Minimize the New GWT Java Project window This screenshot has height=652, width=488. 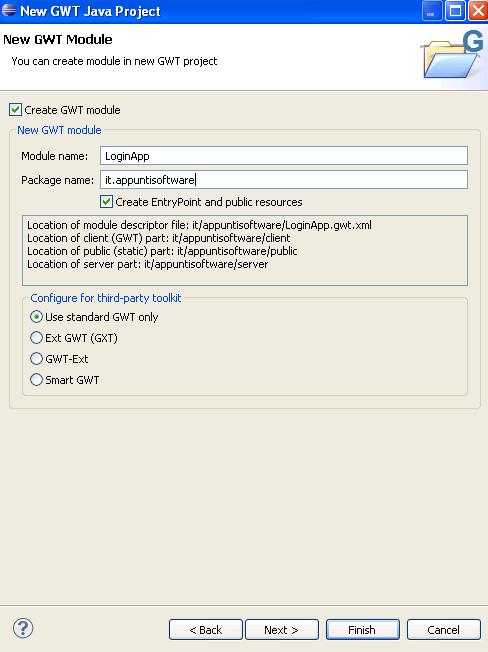[x=431, y=11]
